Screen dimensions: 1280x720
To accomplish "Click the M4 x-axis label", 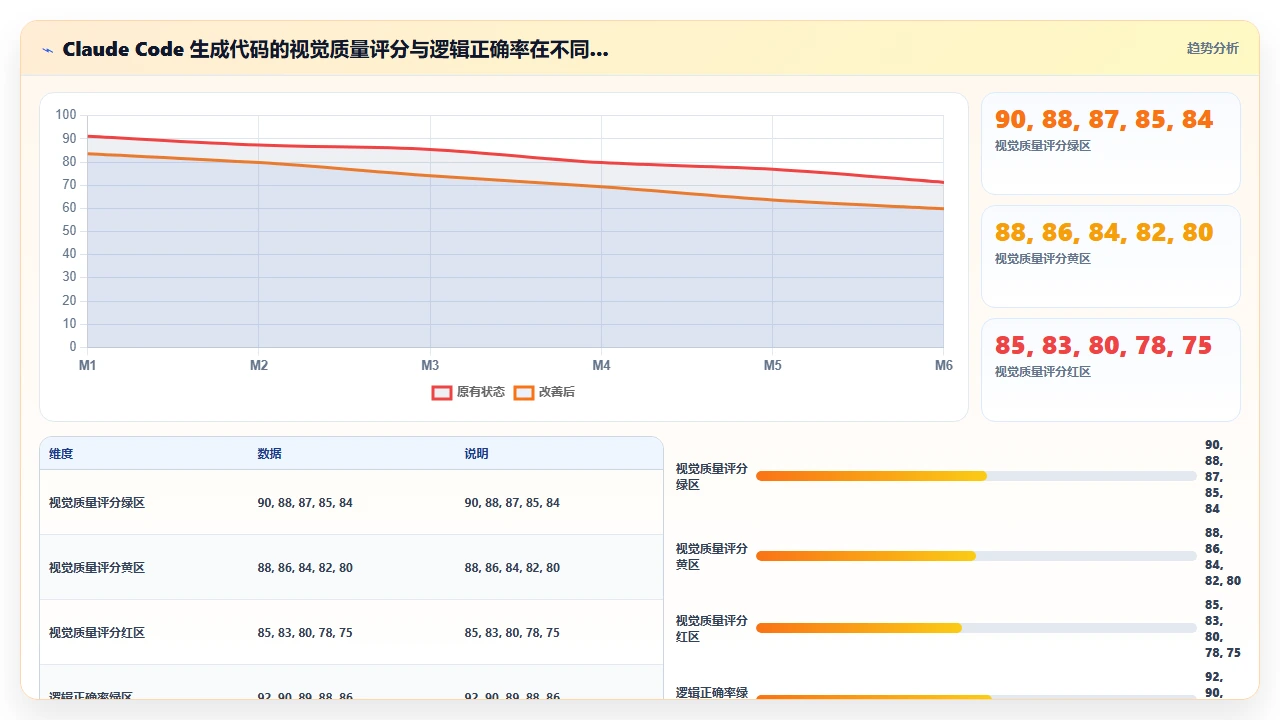I will pos(601,366).
